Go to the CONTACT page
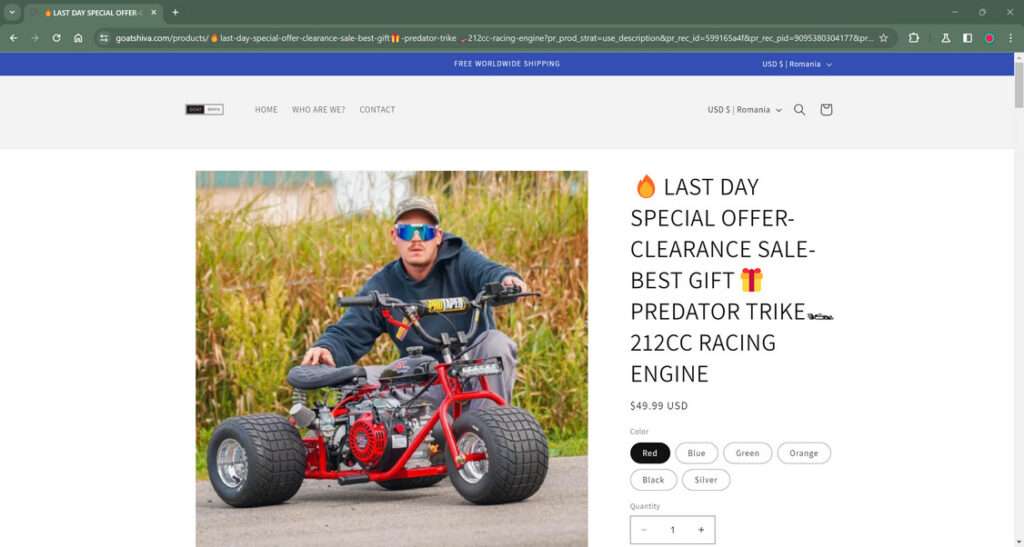 click(377, 110)
